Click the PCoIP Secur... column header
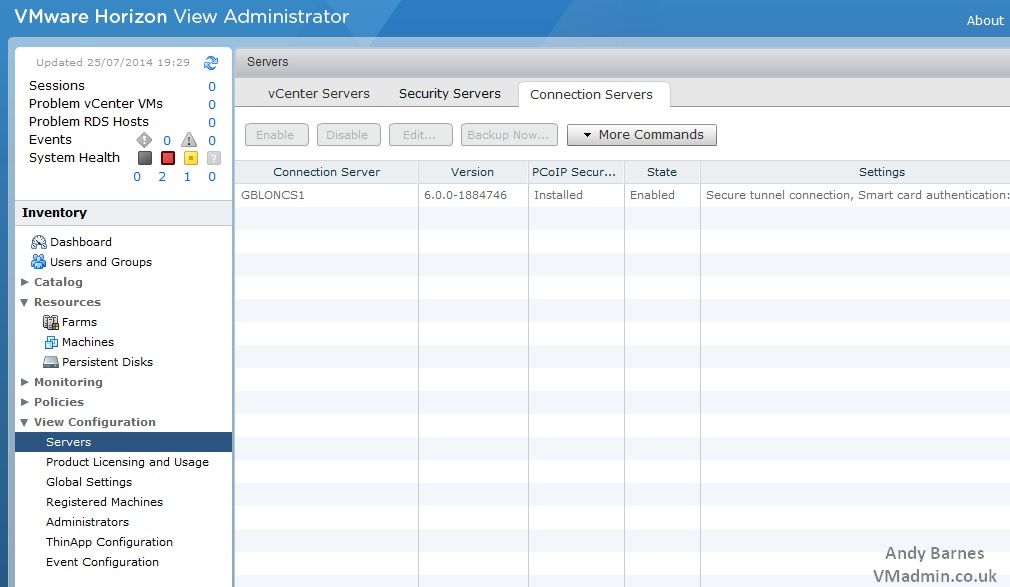1010x587 pixels. [576, 172]
